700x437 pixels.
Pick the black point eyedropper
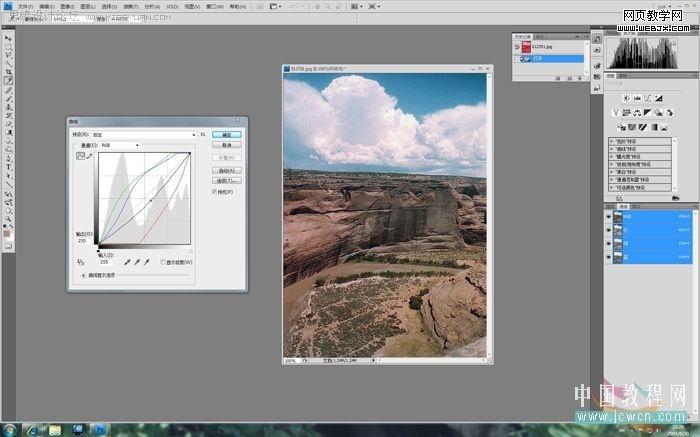[x=127, y=262]
